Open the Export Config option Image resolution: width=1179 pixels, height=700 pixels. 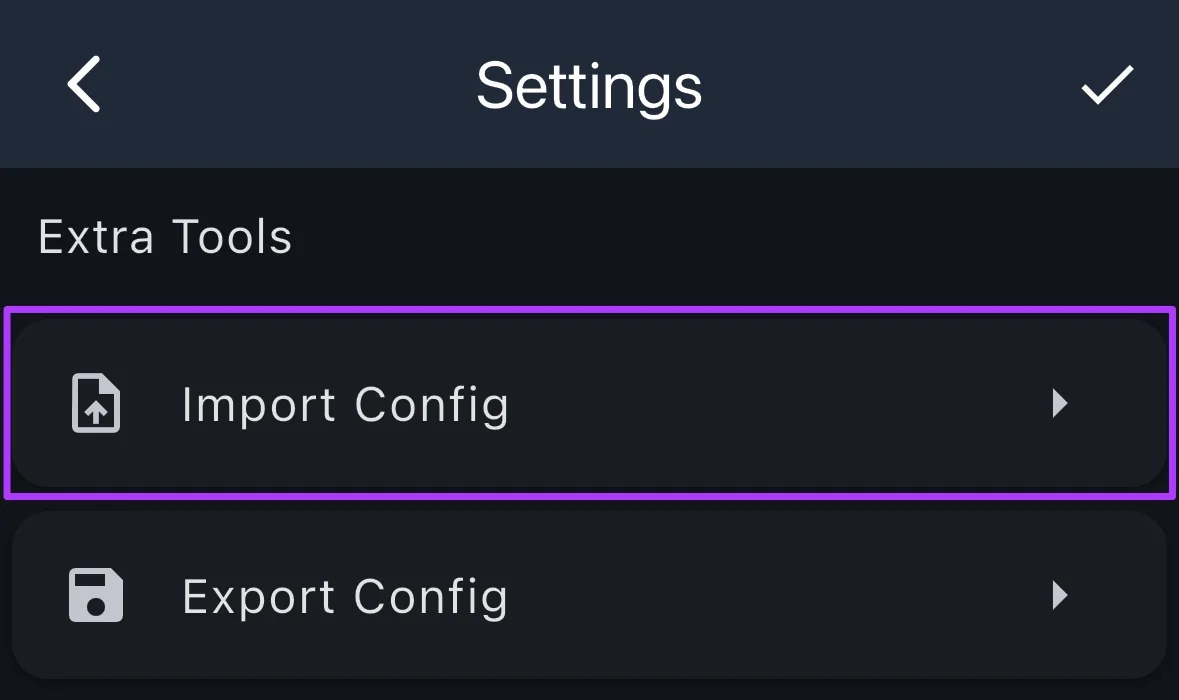pos(589,595)
